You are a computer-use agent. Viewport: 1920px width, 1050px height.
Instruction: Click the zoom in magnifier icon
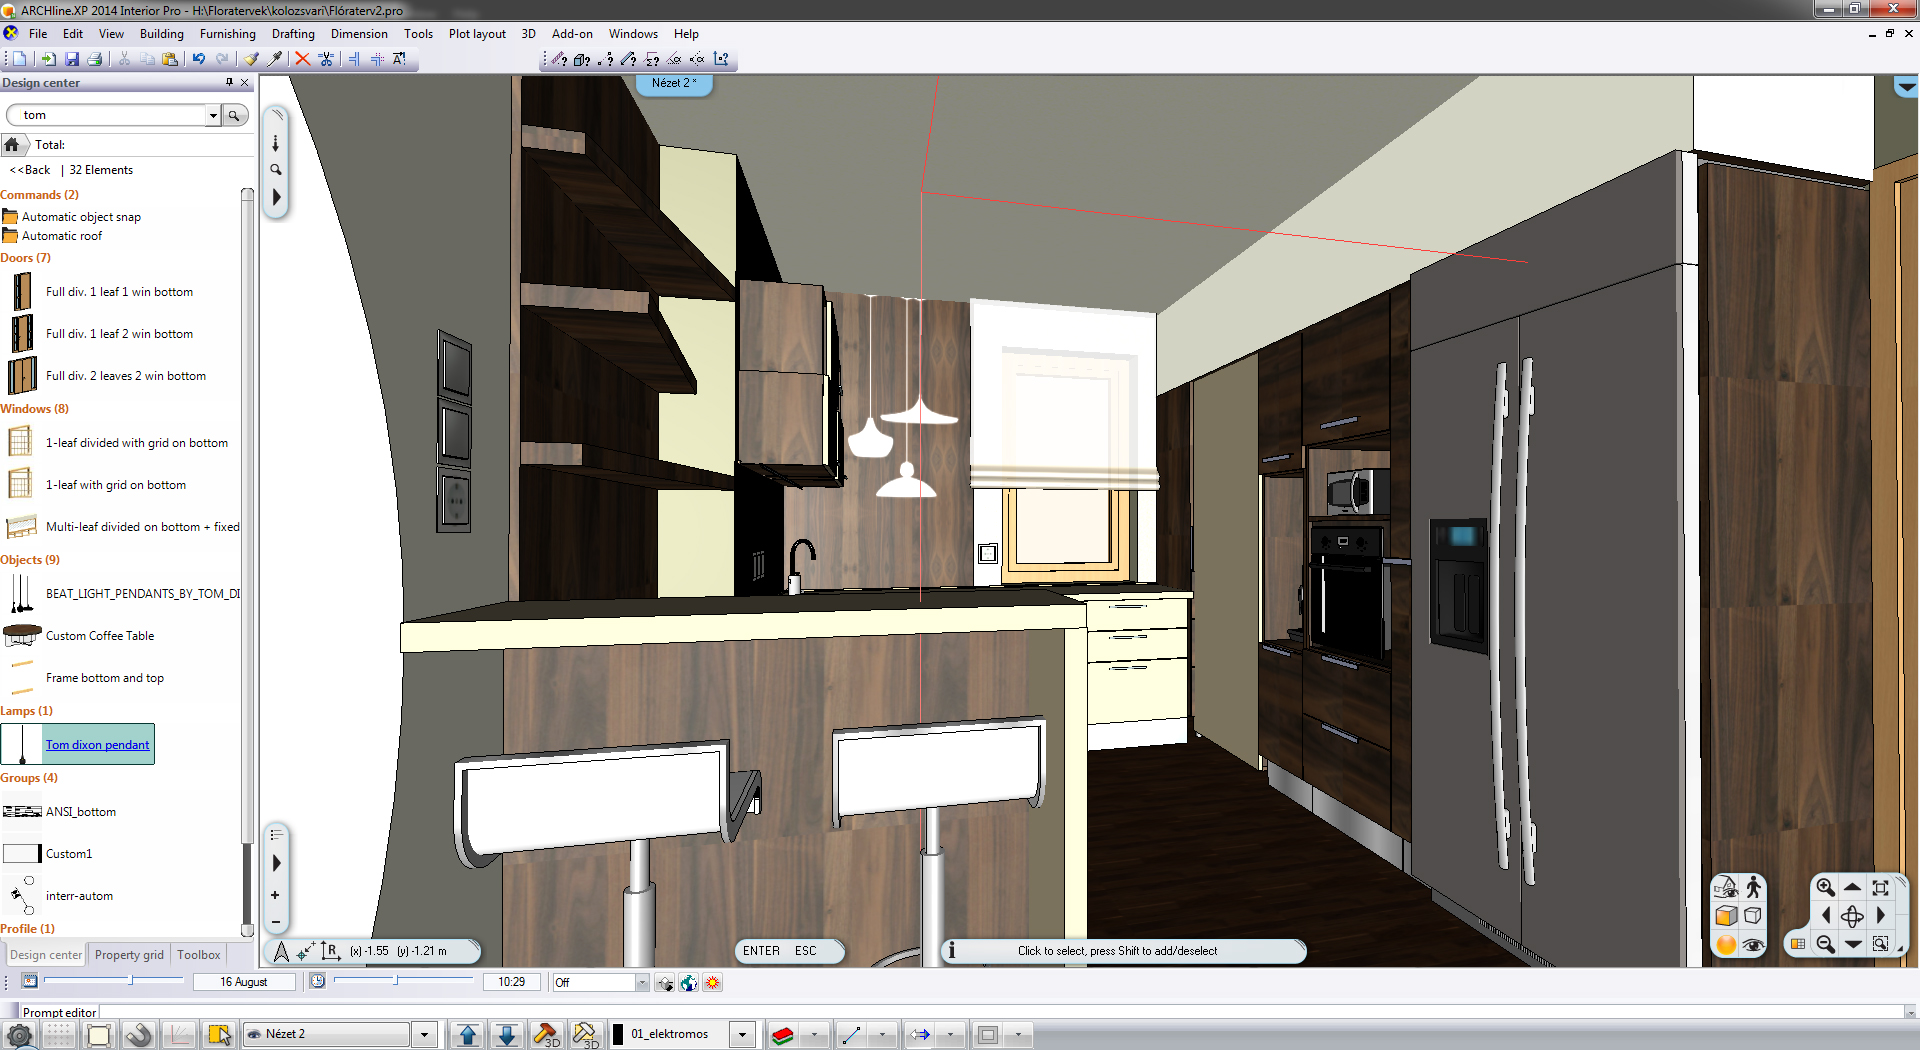pyautogui.click(x=1825, y=887)
